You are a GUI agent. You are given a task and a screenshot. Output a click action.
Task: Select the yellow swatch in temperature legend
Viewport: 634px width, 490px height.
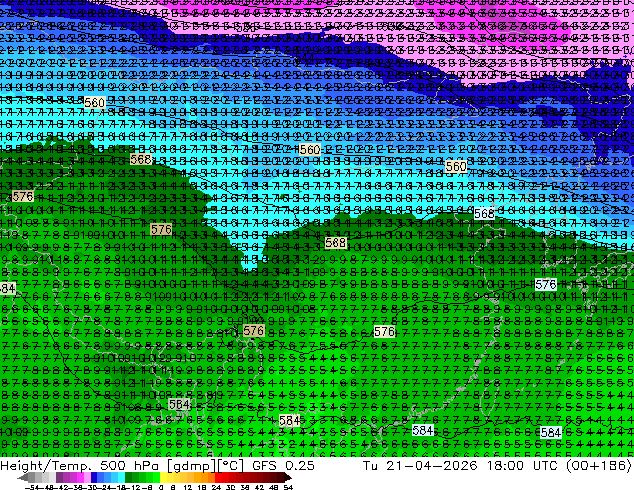(163, 478)
